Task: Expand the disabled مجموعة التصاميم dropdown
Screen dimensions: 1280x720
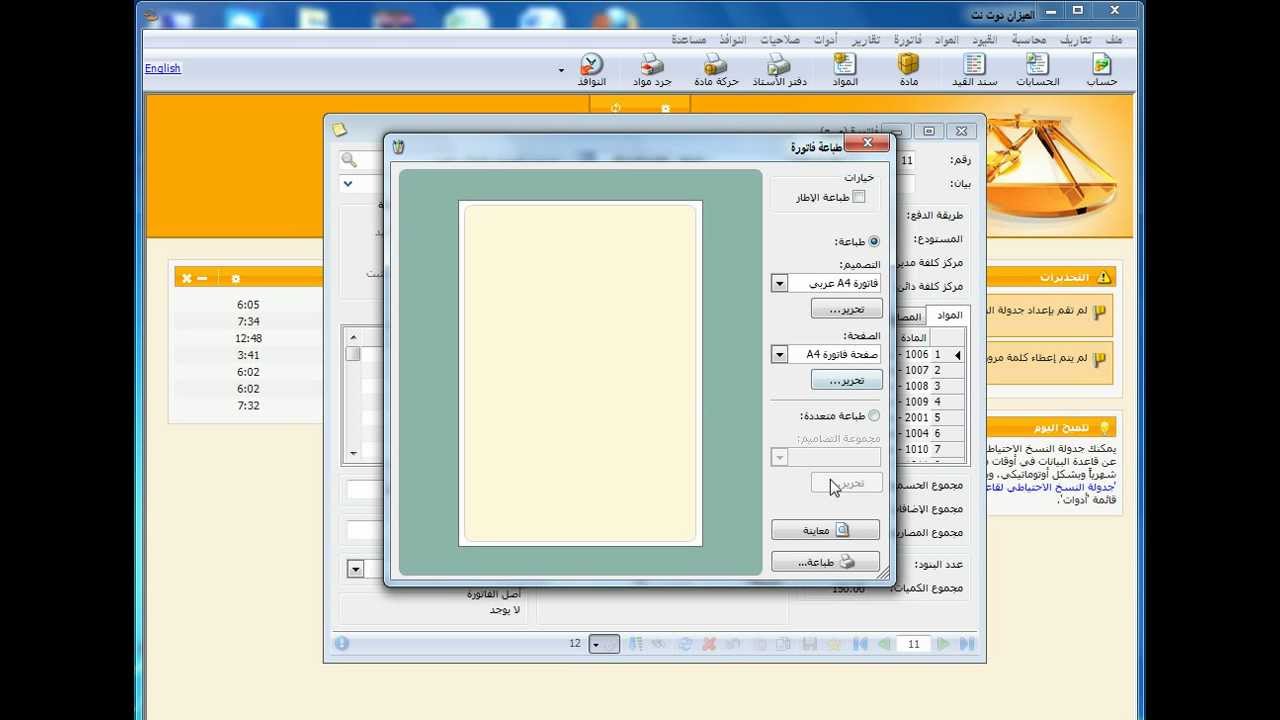Action: tap(779, 457)
